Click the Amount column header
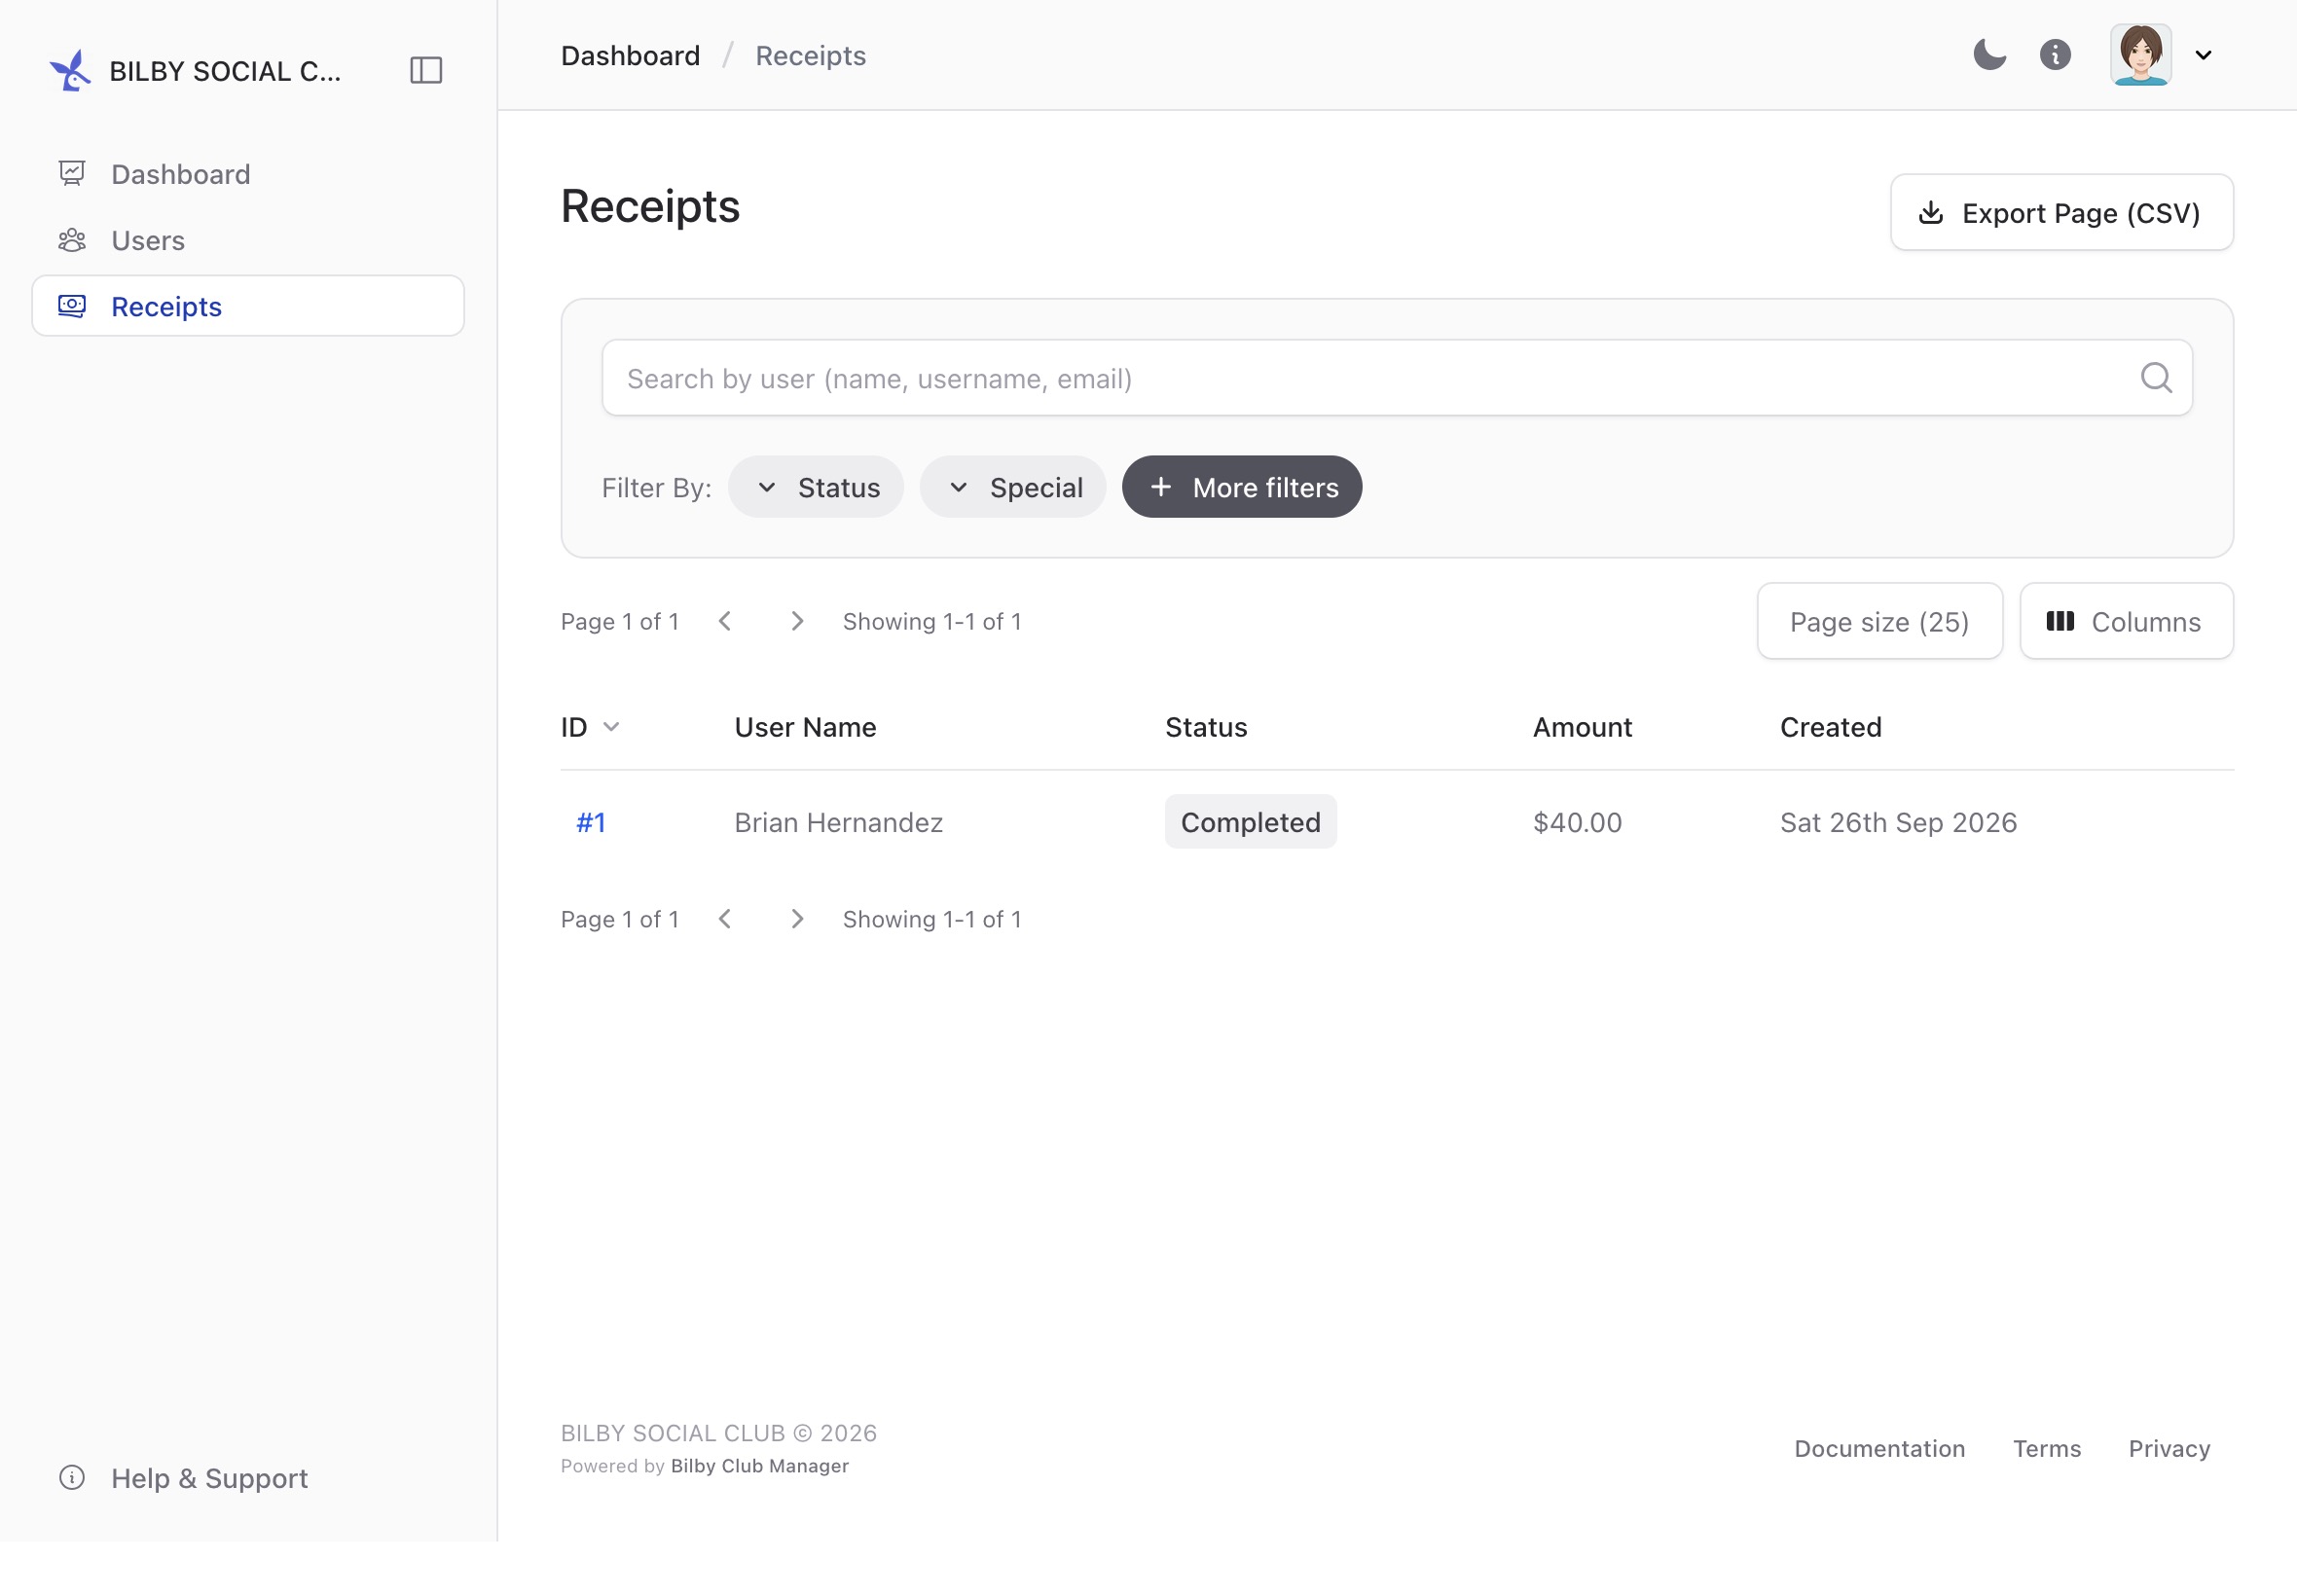 point(1582,727)
